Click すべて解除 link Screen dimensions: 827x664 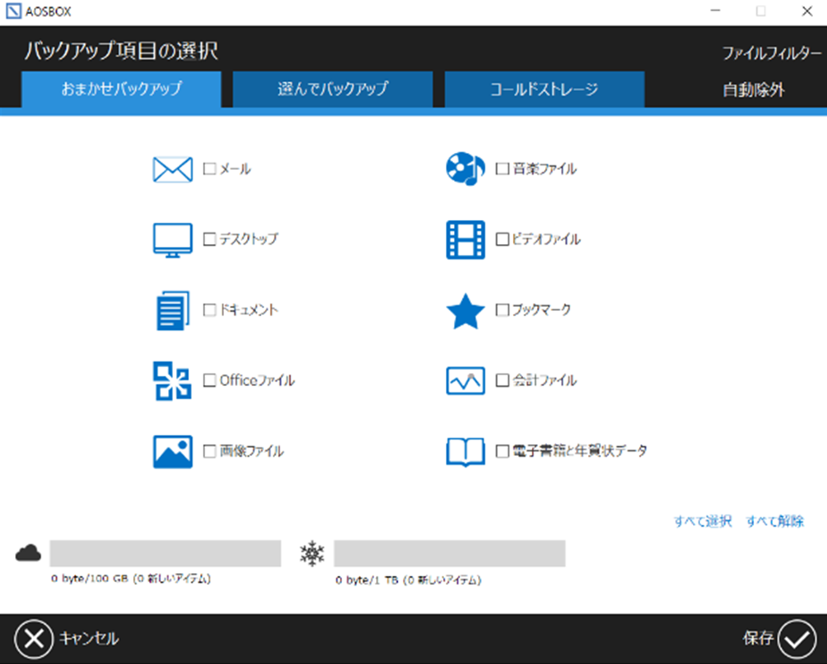click(x=775, y=521)
